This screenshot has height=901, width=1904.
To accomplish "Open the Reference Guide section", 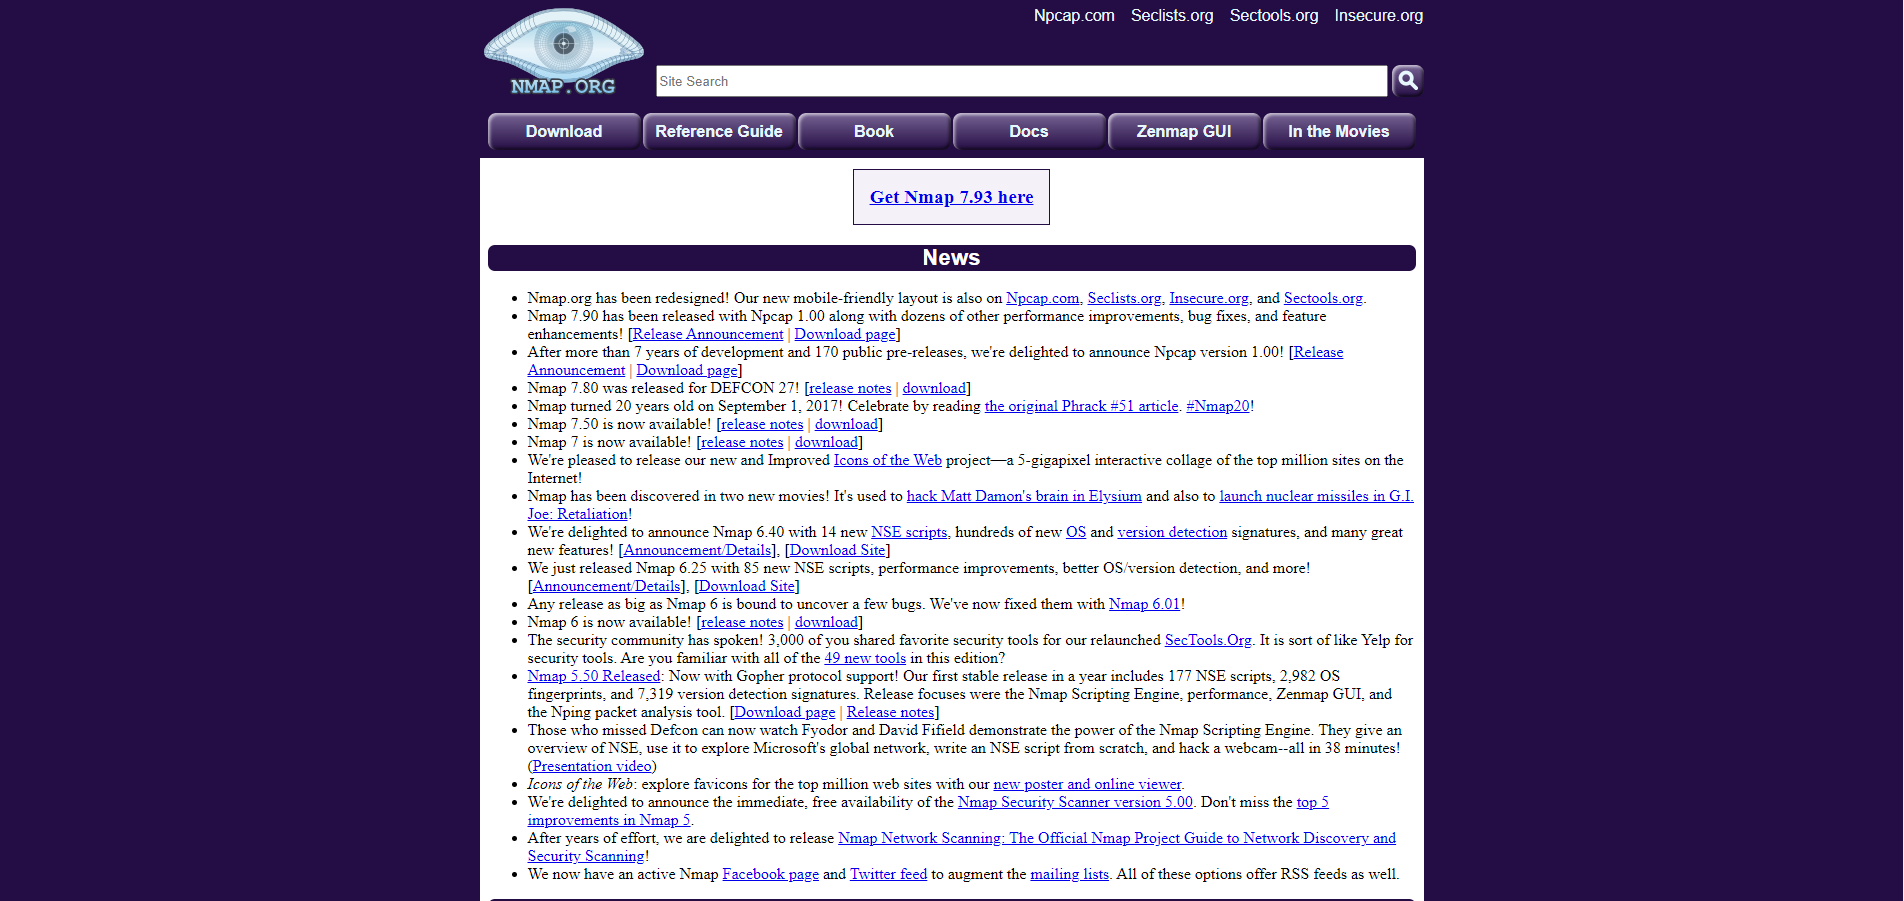I will pyautogui.click(x=719, y=131).
